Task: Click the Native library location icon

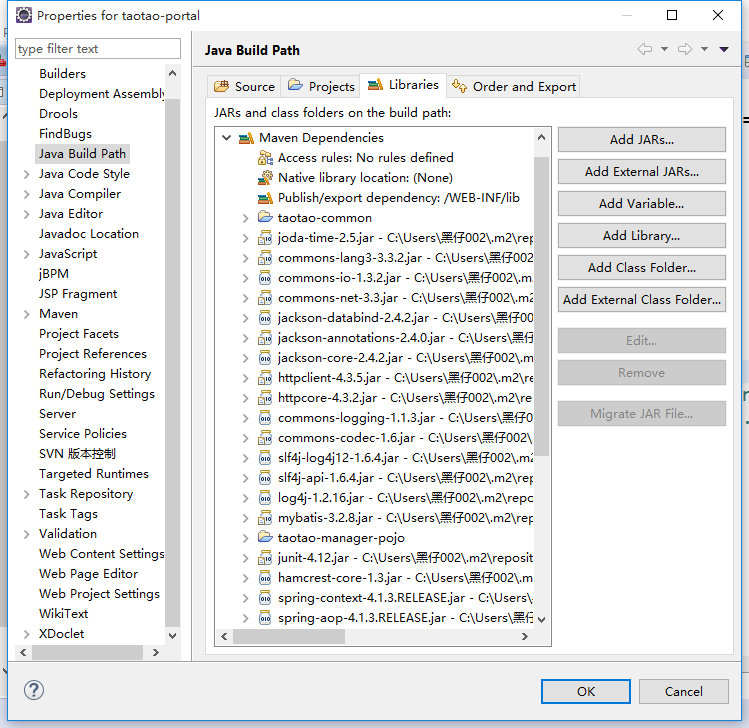Action: [x=265, y=178]
